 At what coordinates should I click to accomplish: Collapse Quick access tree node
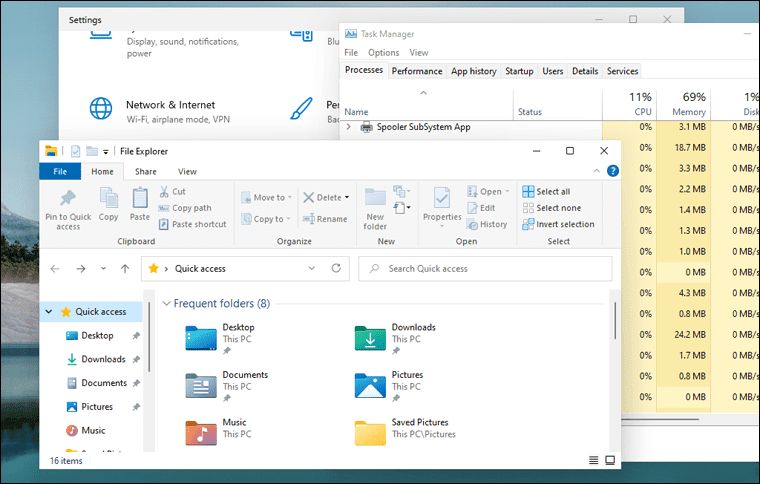point(49,312)
